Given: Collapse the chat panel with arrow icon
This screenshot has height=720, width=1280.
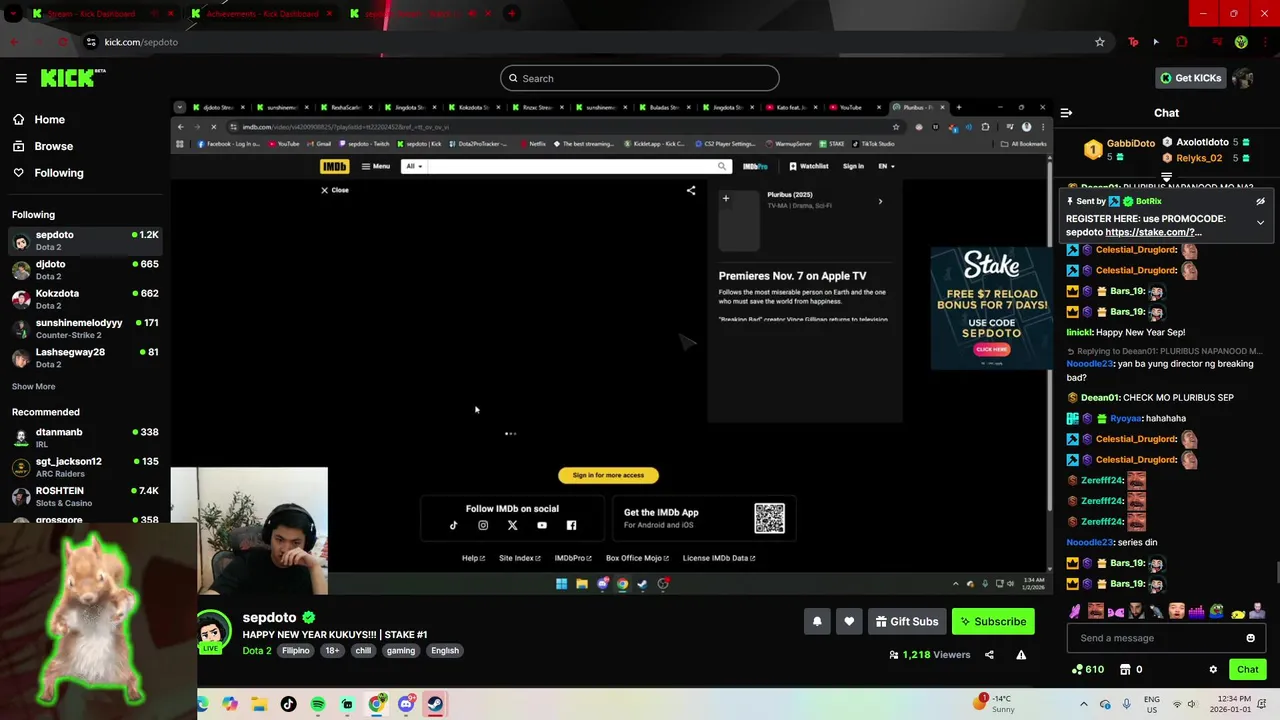Looking at the screenshot, I should click(1066, 113).
